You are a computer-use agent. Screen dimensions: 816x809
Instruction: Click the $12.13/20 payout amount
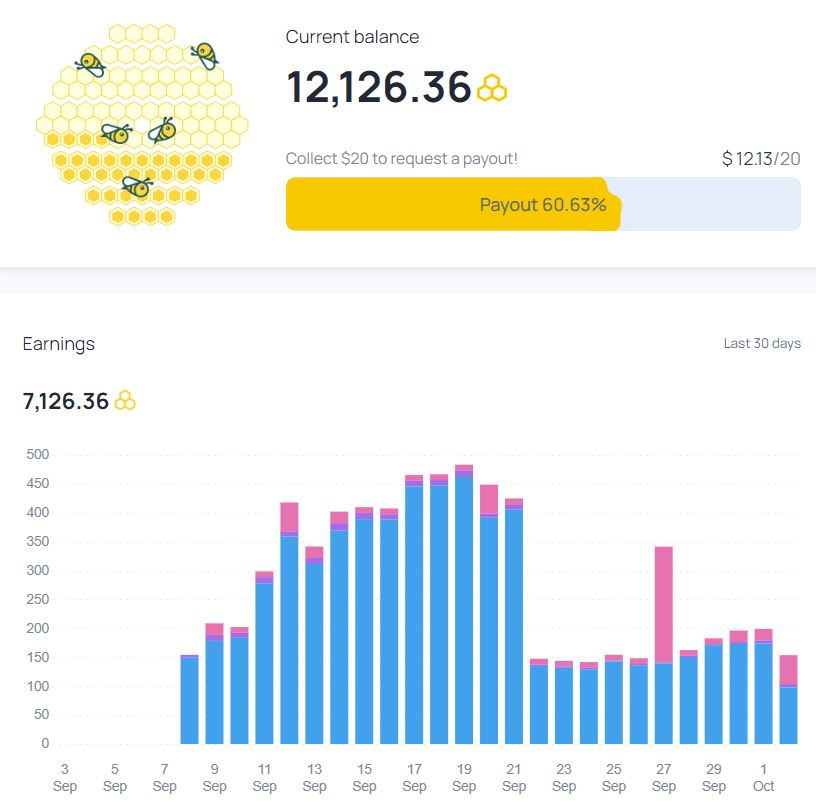[761, 159]
